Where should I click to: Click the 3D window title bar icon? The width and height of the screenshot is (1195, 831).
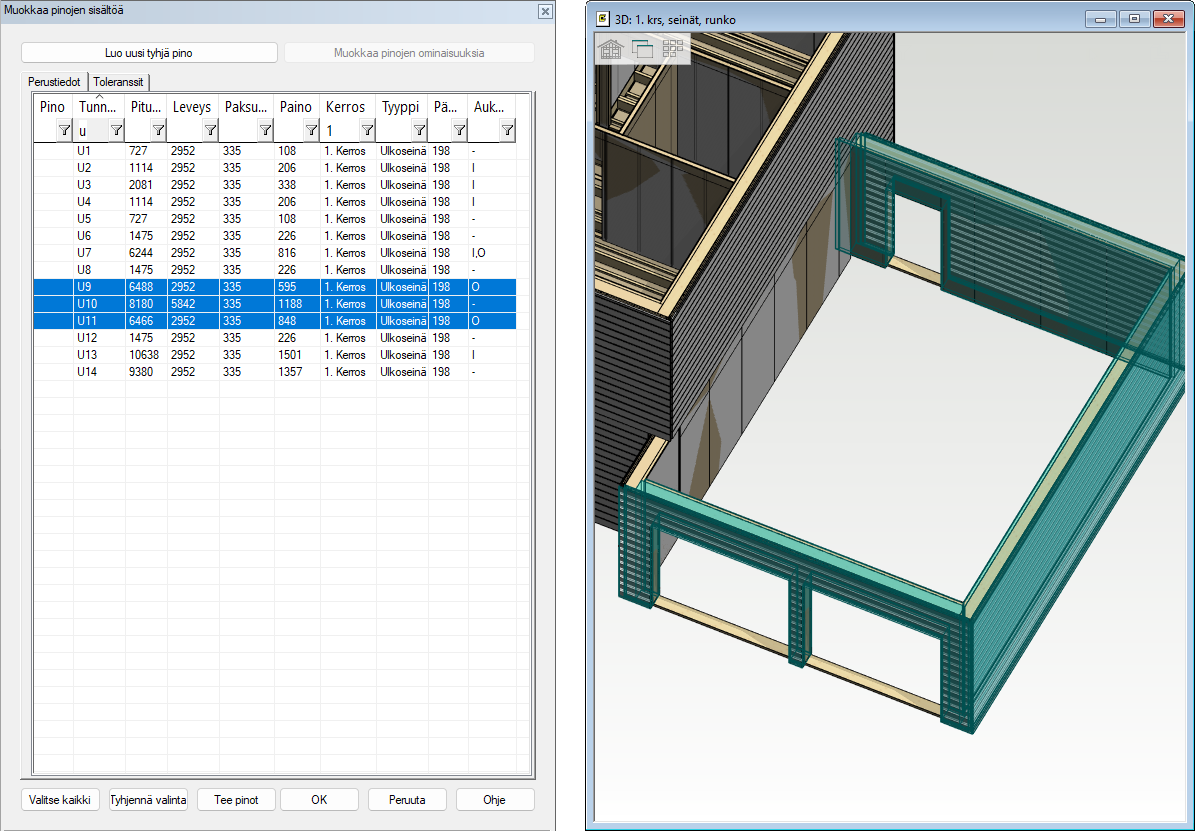point(602,19)
